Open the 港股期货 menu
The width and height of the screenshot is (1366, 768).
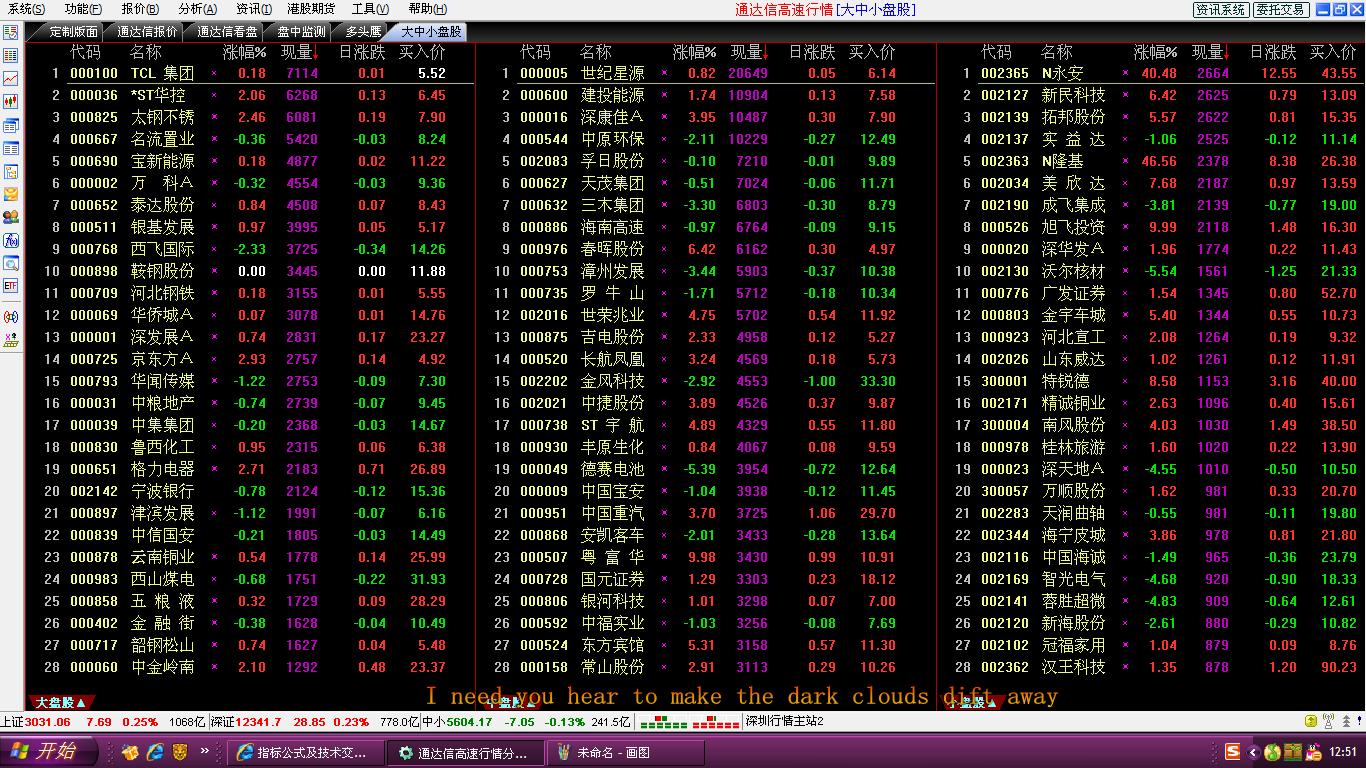pos(312,9)
